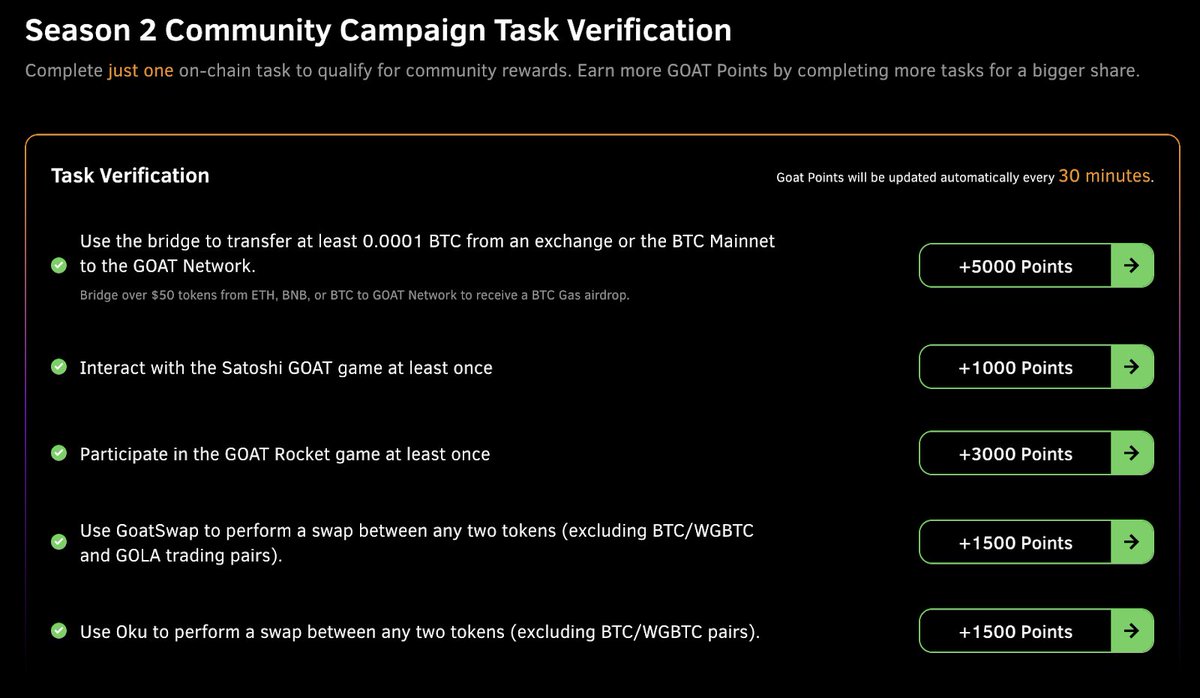The width and height of the screenshot is (1200, 698).
Task: Click the green arrow icon next to +5000 Points
Action: point(1131,265)
